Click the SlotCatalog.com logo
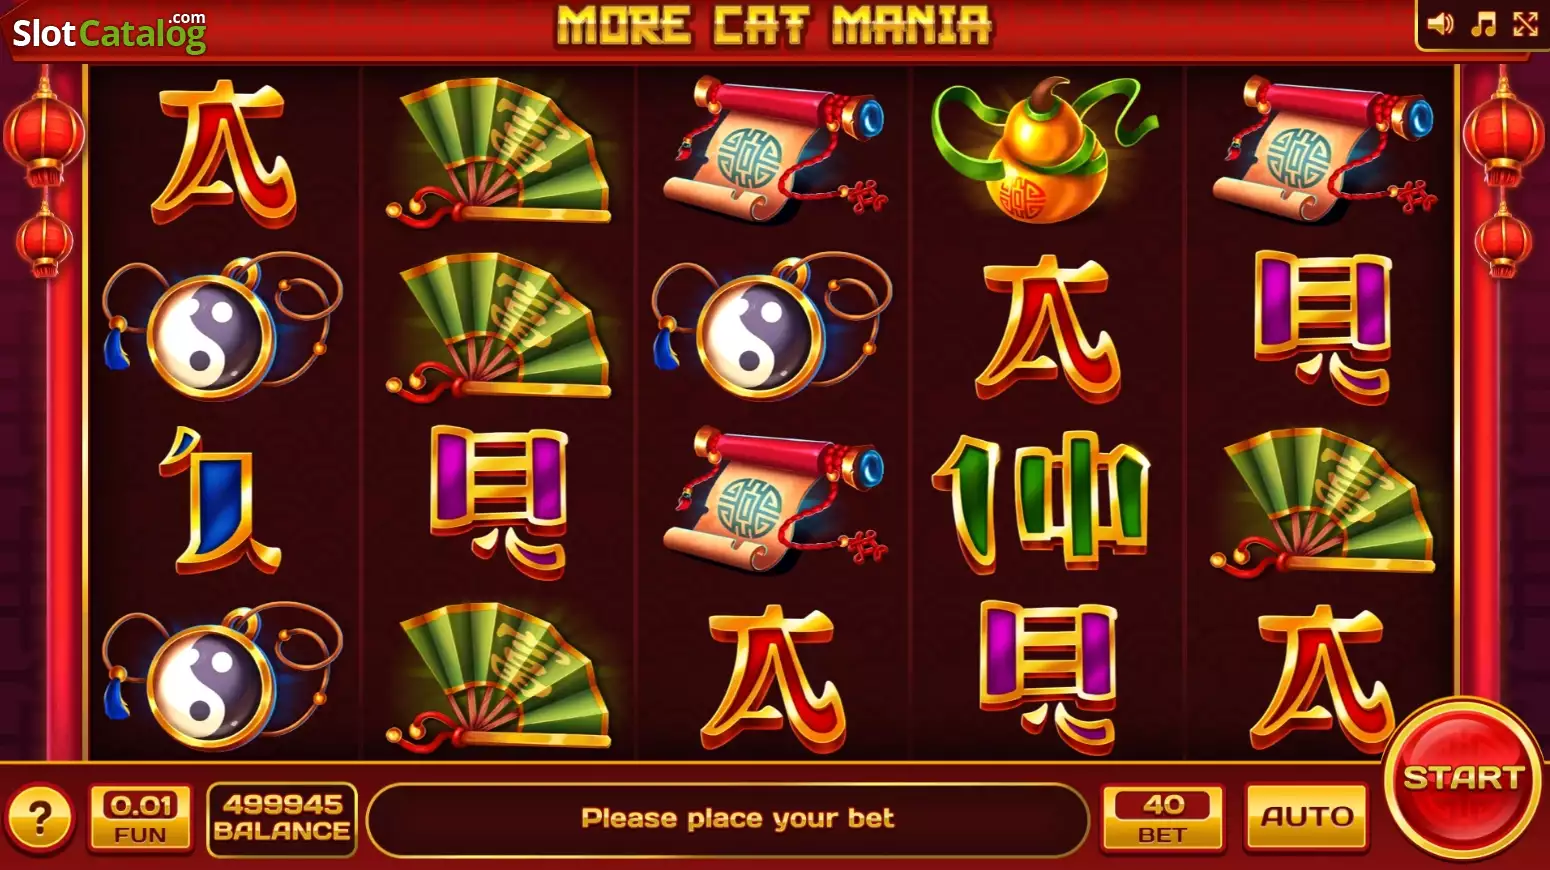Image resolution: width=1550 pixels, height=870 pixels. tap(108, 32)
